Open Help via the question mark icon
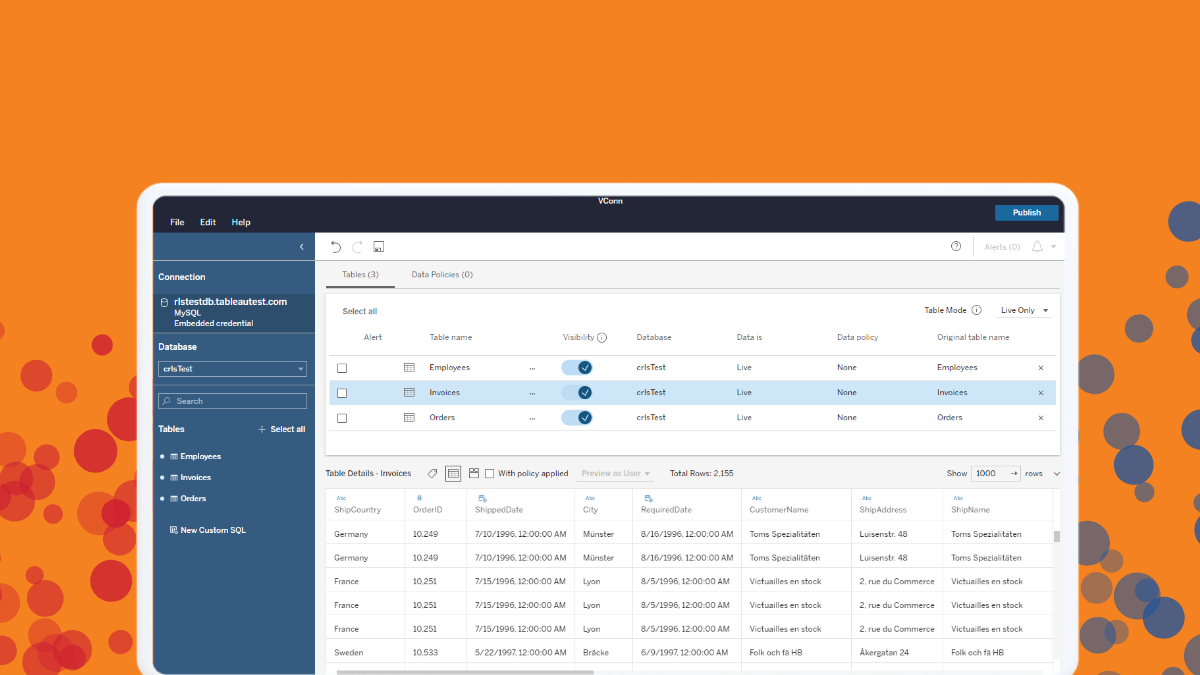Image resolution: width=1200 pixels, height=675 pixels. [955, 246]
